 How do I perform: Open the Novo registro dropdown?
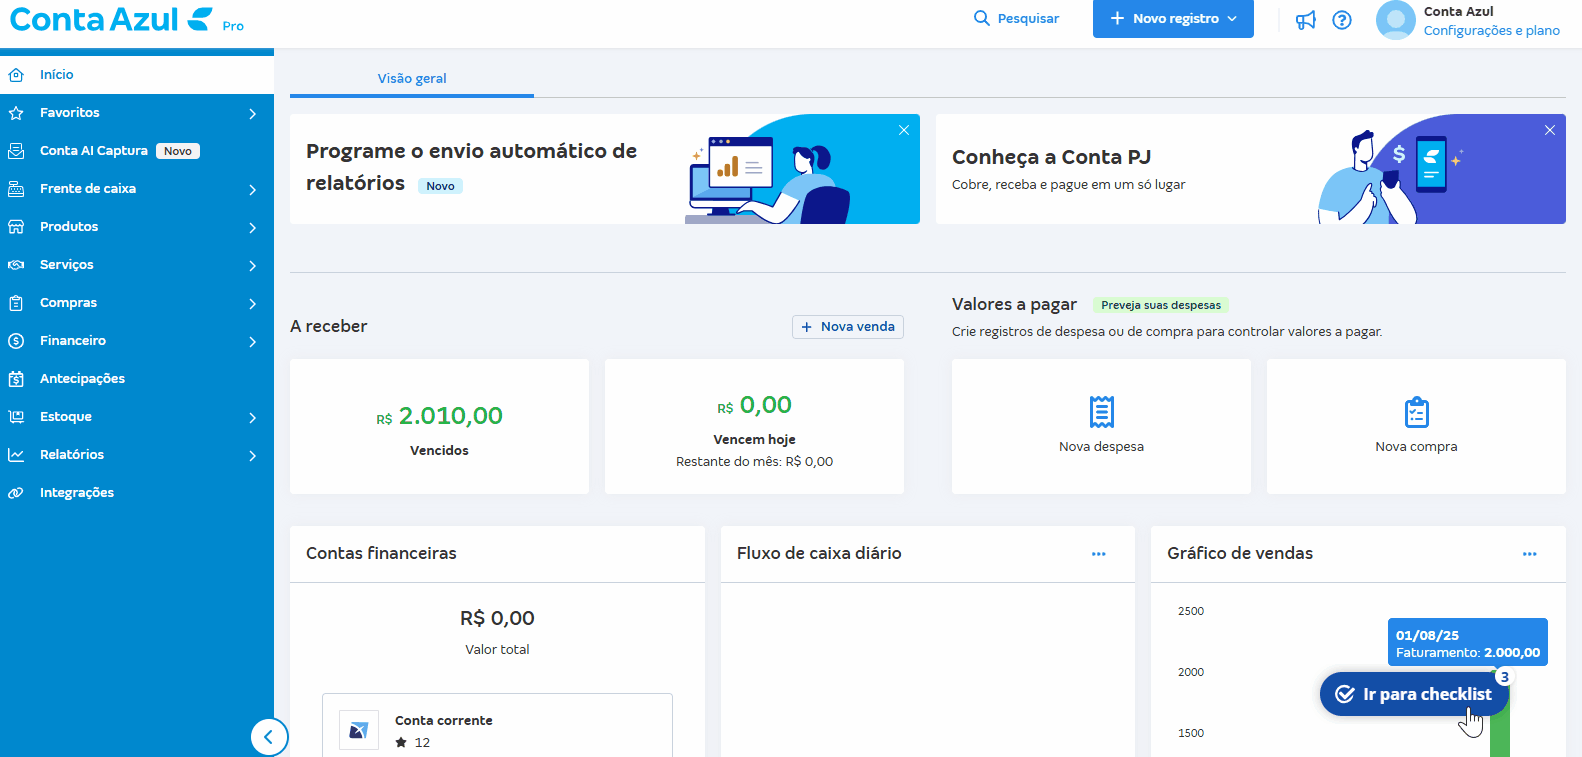(x=1173, y=19)
